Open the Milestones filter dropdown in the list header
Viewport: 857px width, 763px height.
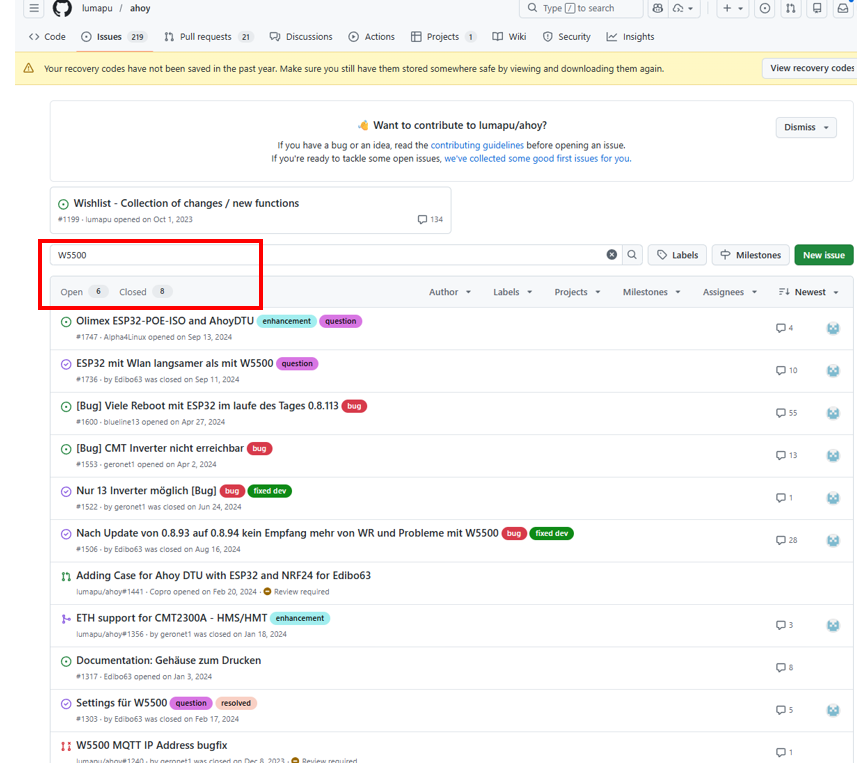(x=651, y=292)
